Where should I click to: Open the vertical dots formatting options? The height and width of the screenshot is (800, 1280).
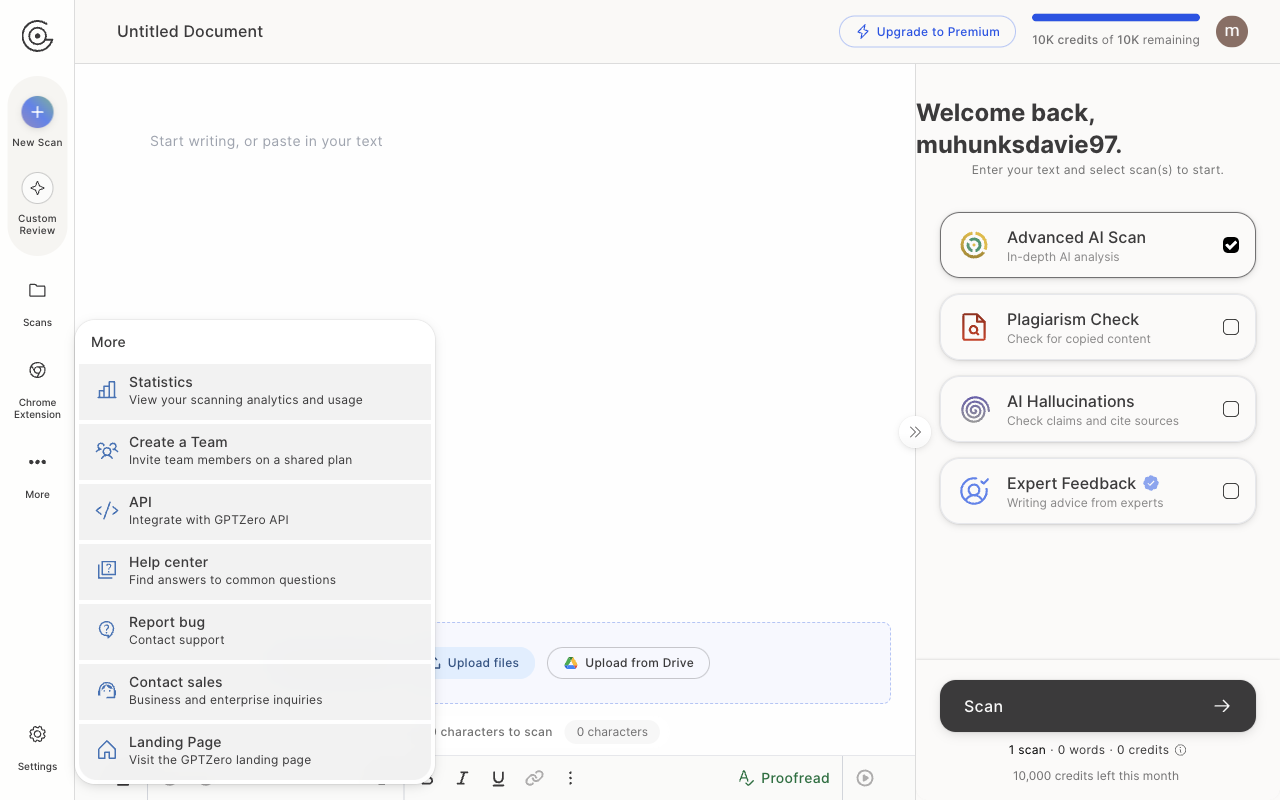click(x=570, y=778)
